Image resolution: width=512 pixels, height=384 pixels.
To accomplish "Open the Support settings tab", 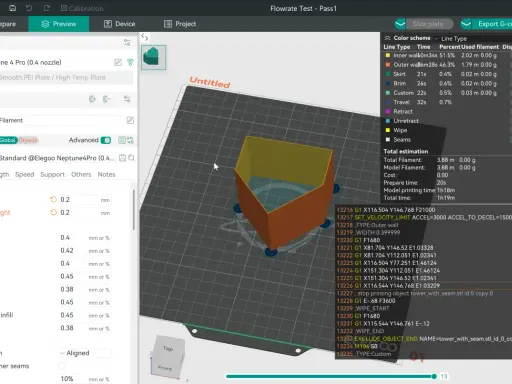I will click(x=52, y=174).
